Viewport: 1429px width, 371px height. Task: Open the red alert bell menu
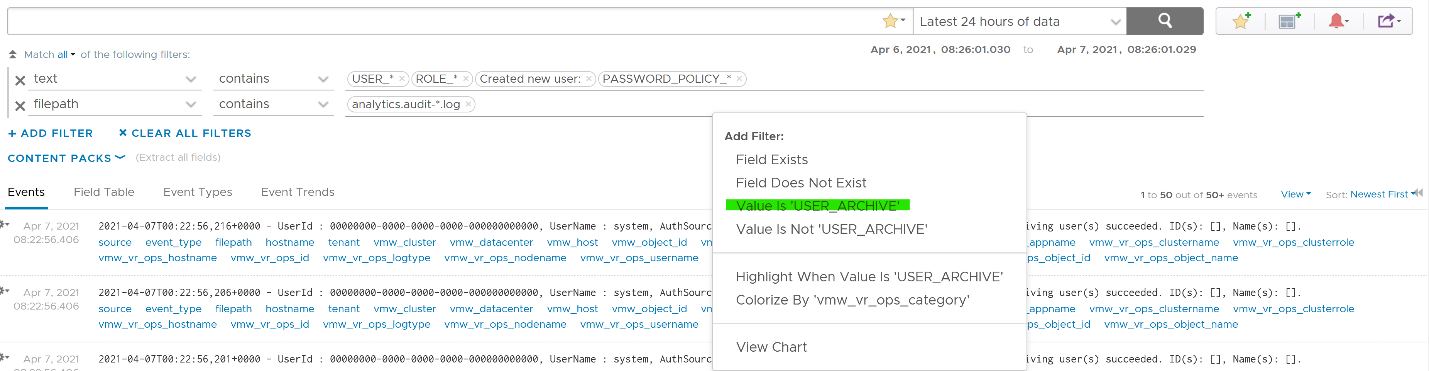[x=1339, y=21]
